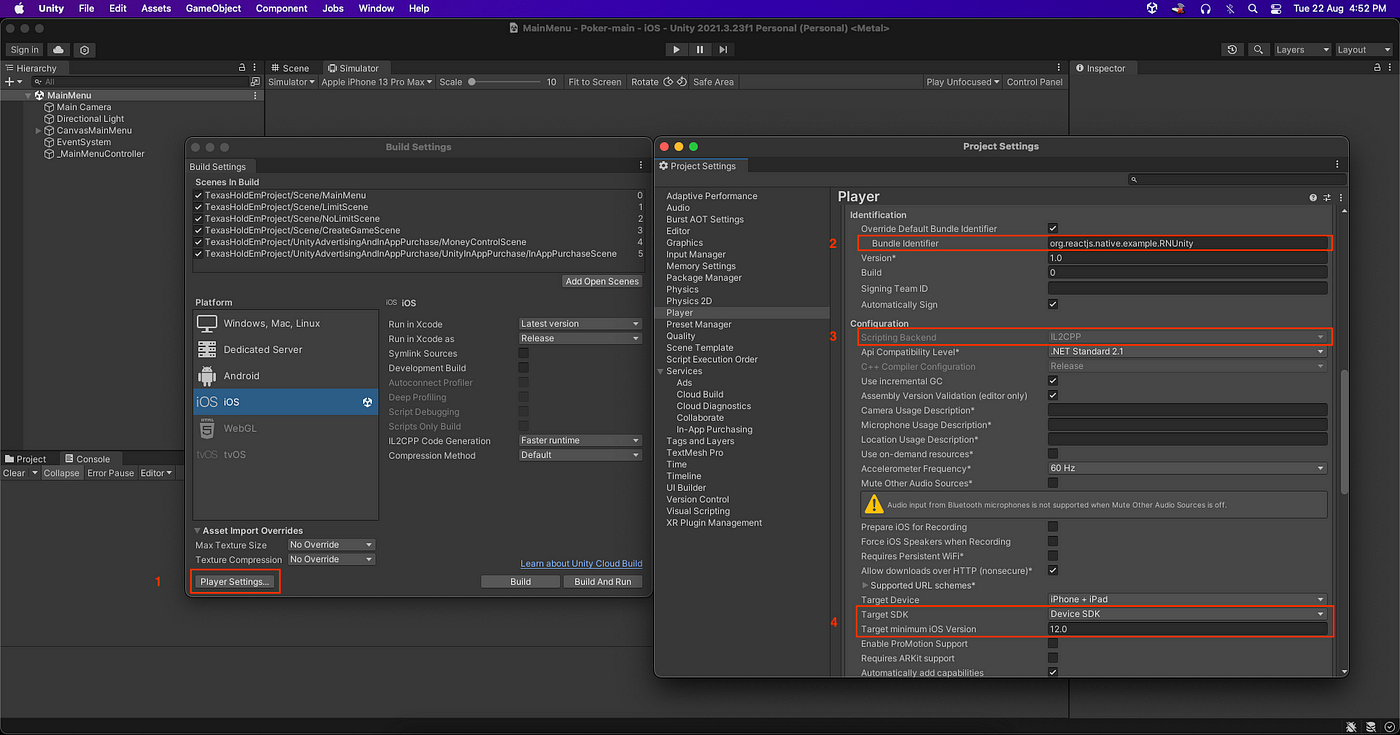Select the Android platform

pos(285,375)
